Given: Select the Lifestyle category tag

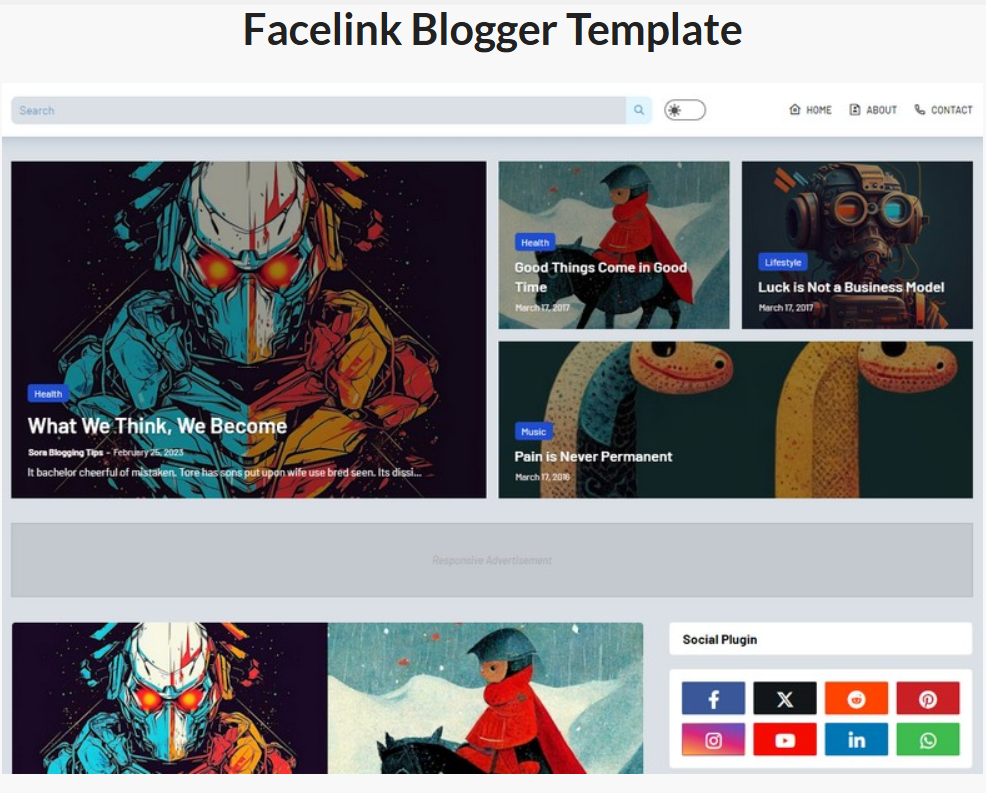Looking at the screenshot, I should point(783,262).
